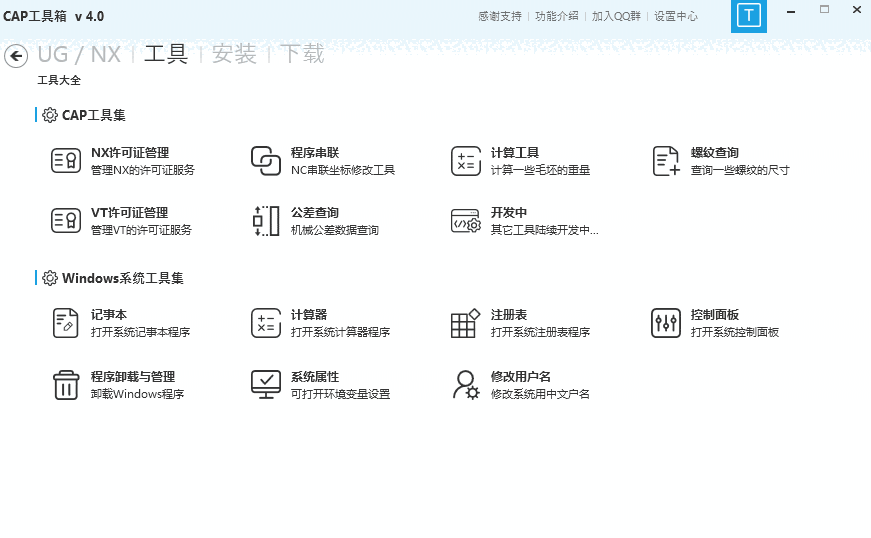This screenshot has width=871, height=538.
Task: Click the 计算工具 title text
Action: point(515,153)
